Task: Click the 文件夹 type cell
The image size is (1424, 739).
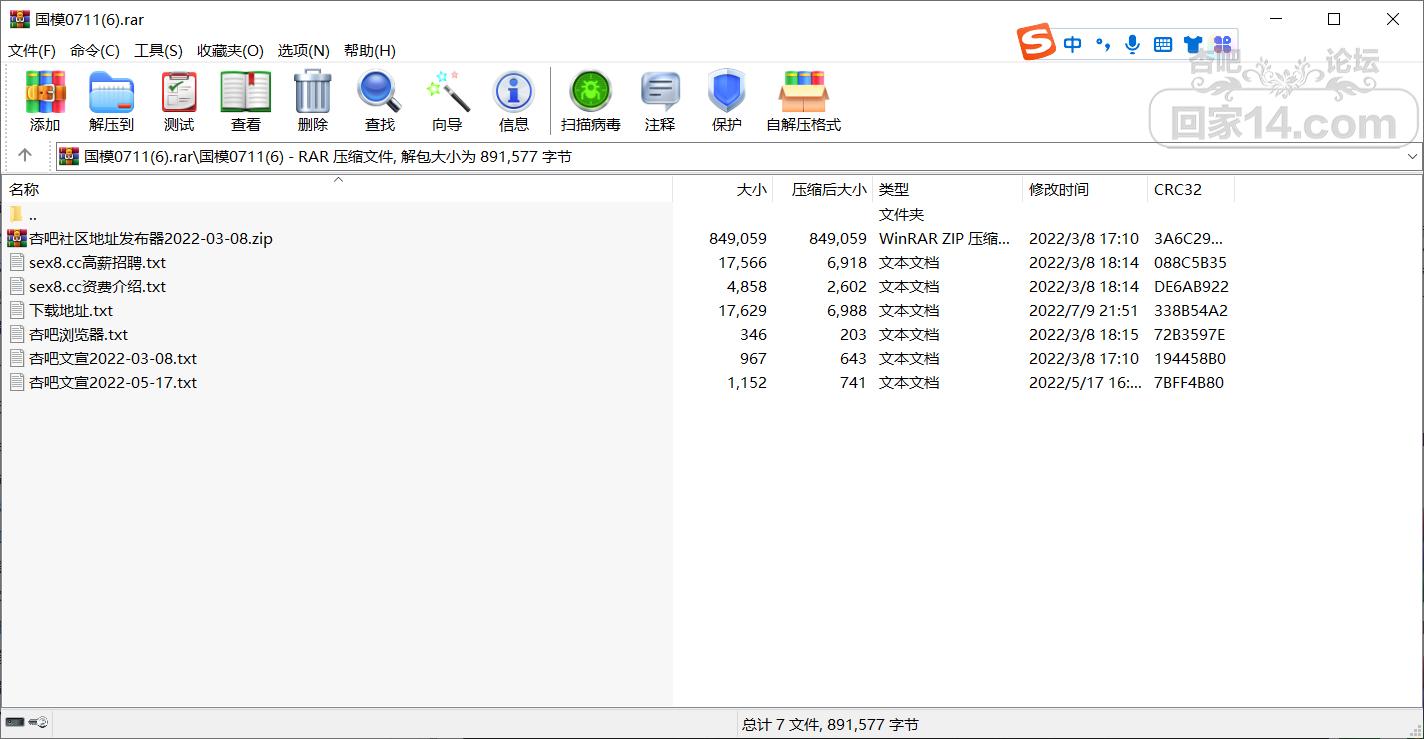Action: (901, 214)
